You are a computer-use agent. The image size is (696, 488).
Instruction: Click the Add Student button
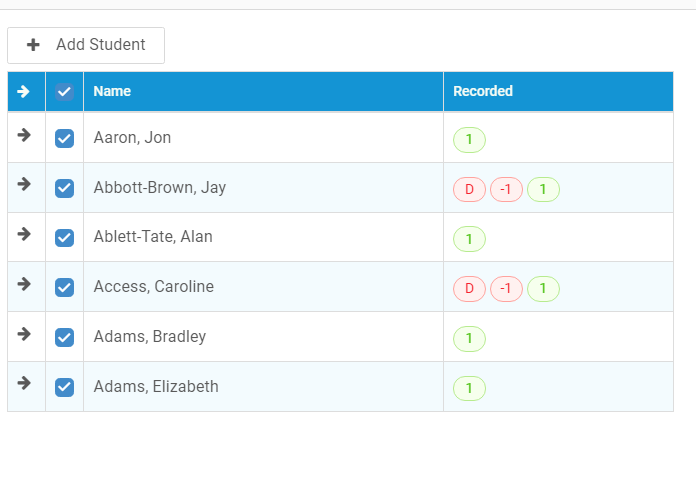[x=86, y=45]
